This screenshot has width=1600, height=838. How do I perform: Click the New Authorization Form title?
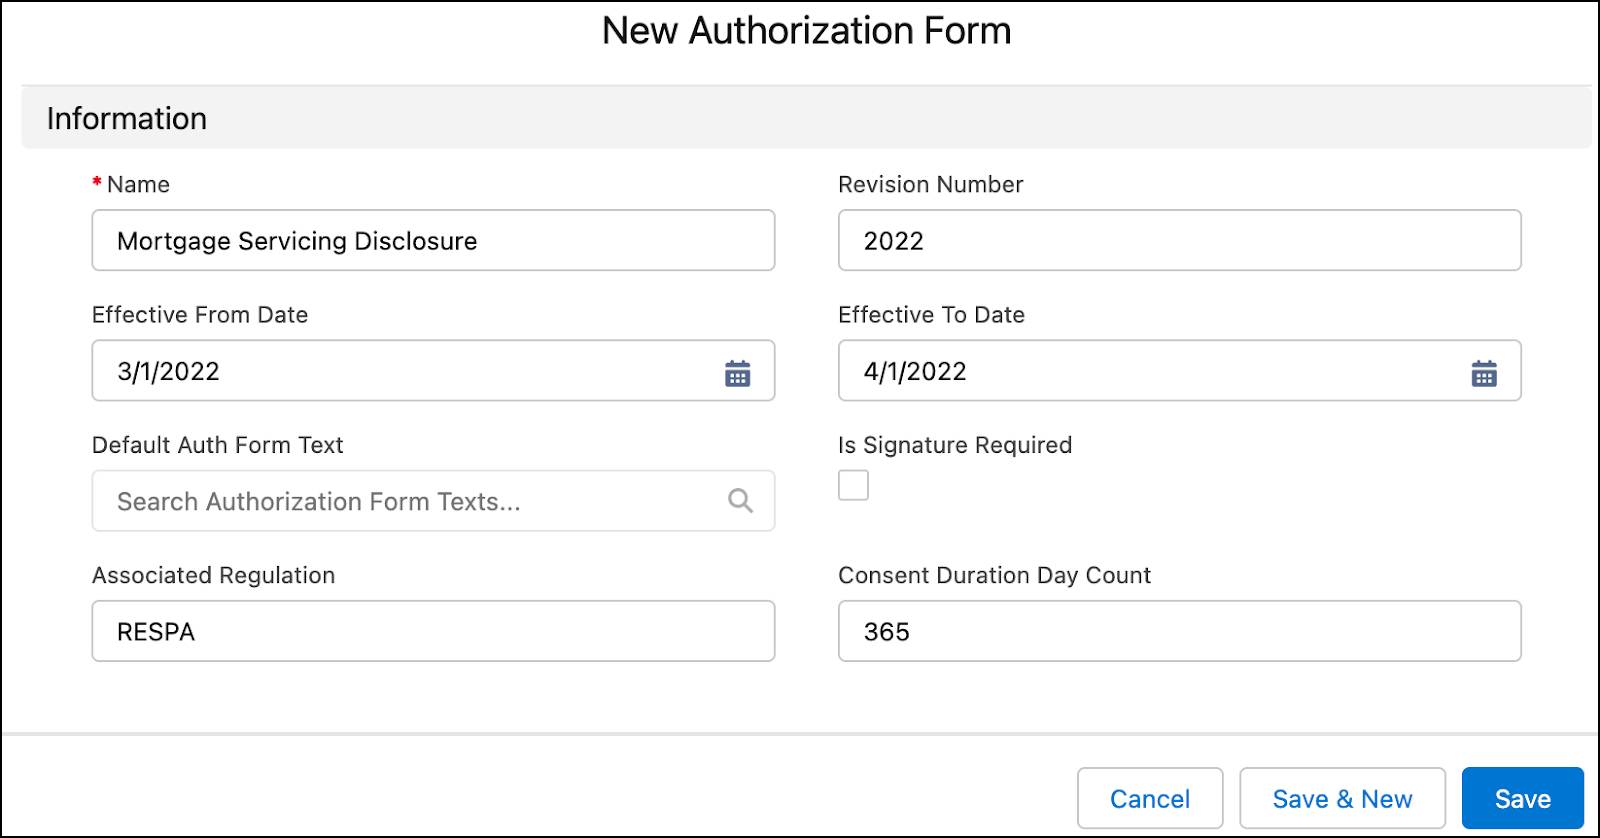click(806, 31)
